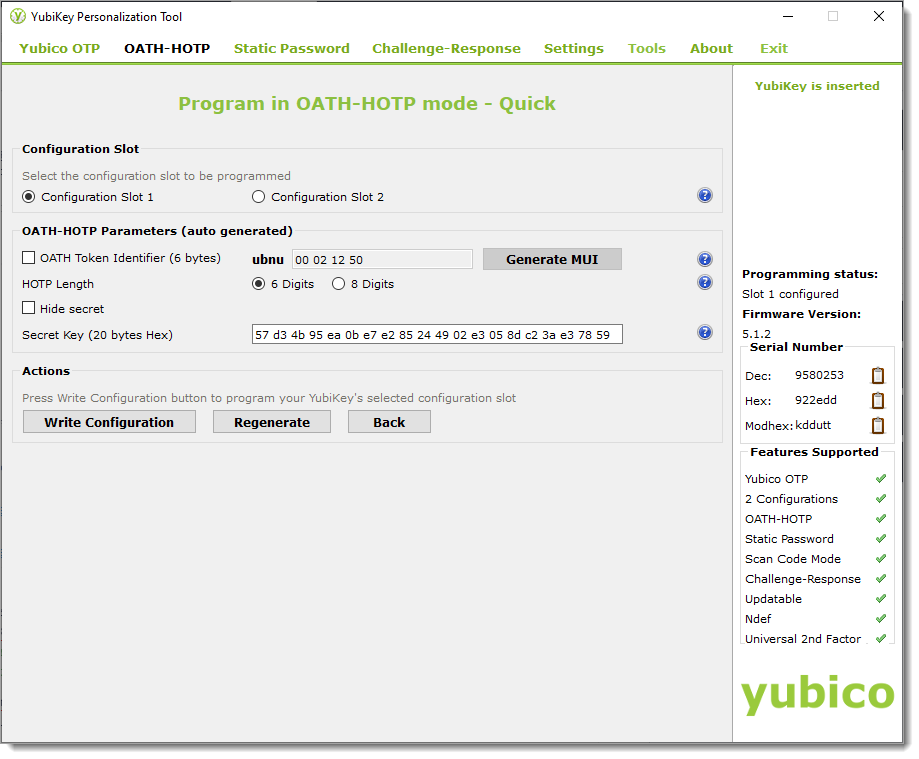Copy the Modhex serial number to clipboard

[877, 425]
